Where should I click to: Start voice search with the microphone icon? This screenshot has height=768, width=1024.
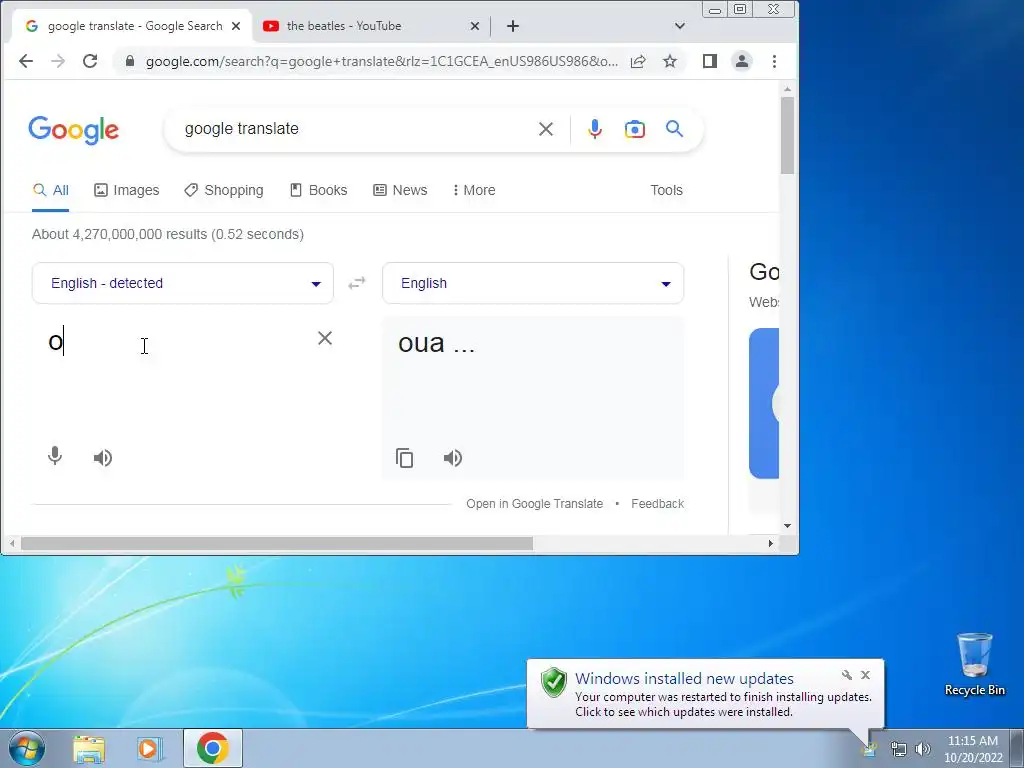(x=594, y=129)
